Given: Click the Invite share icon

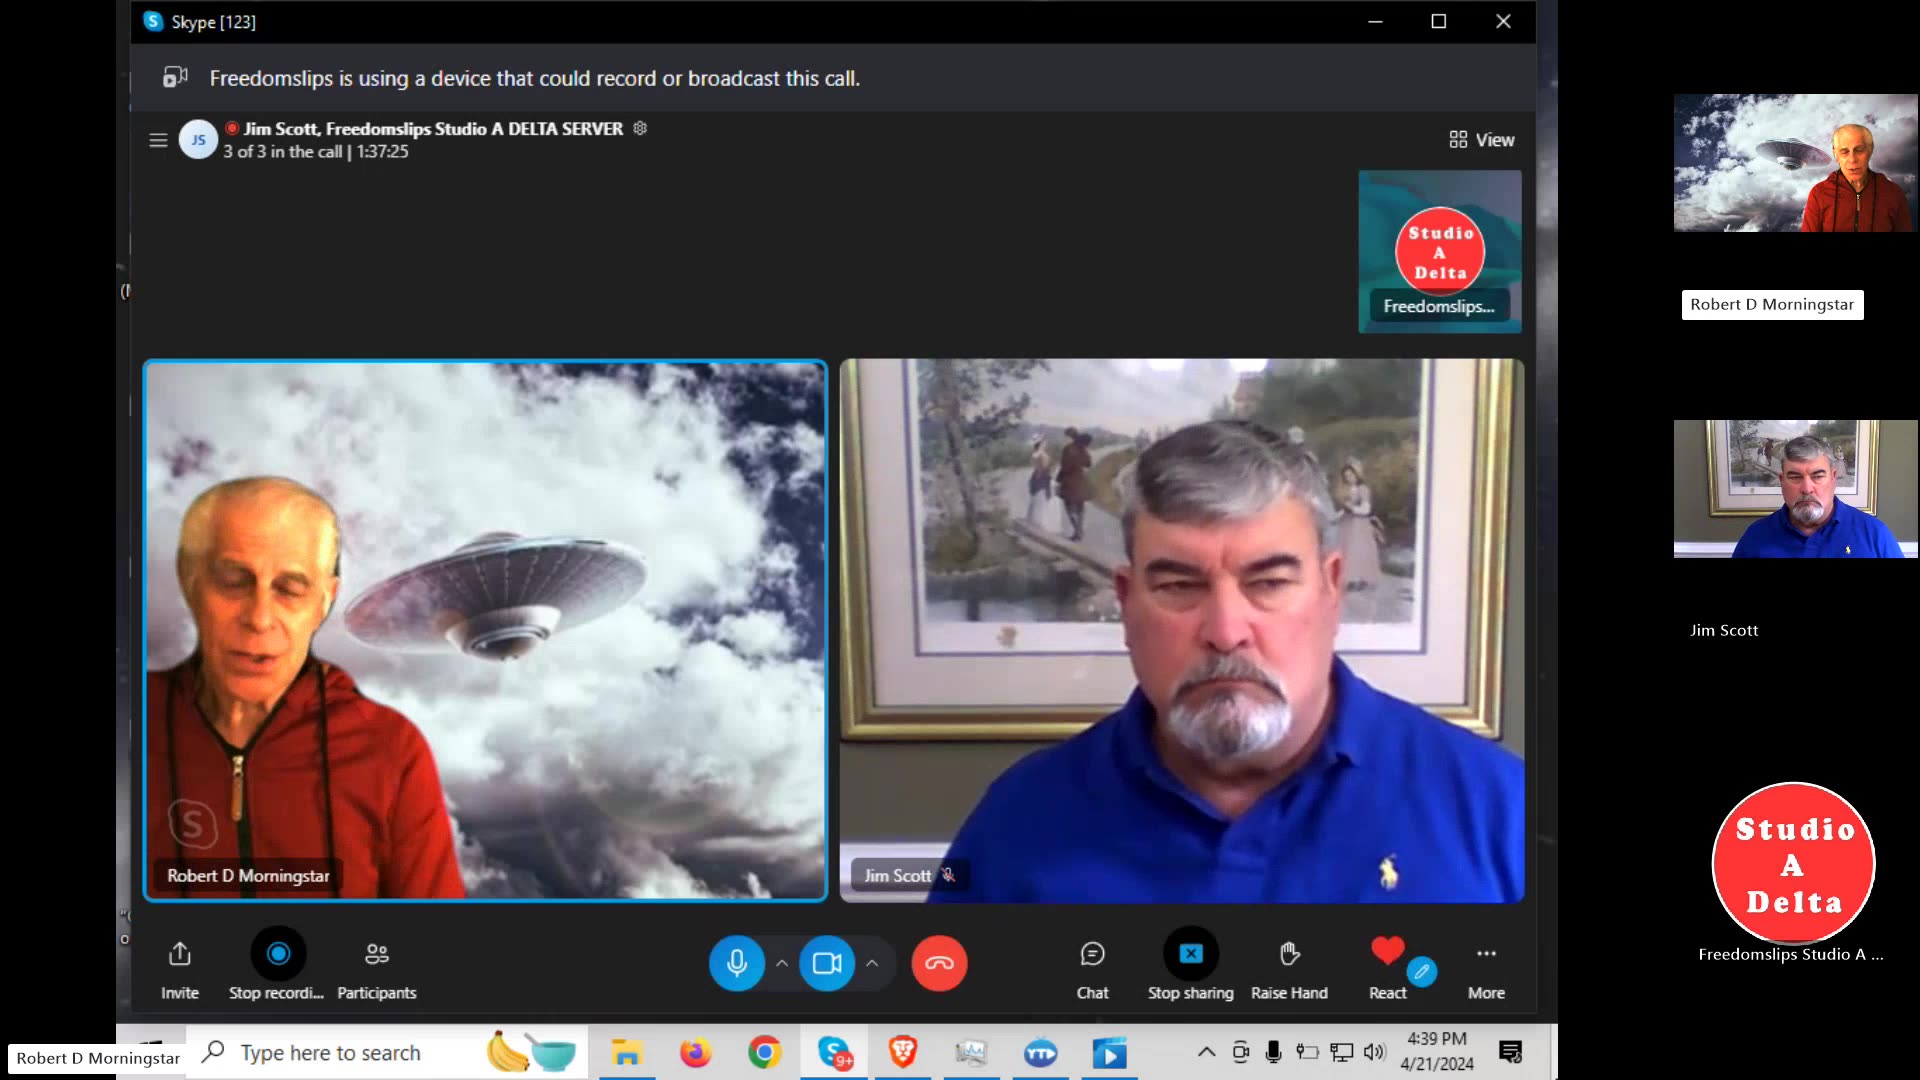Looking at the screenshot, I should pyautogui.click(x=180, y=954).
